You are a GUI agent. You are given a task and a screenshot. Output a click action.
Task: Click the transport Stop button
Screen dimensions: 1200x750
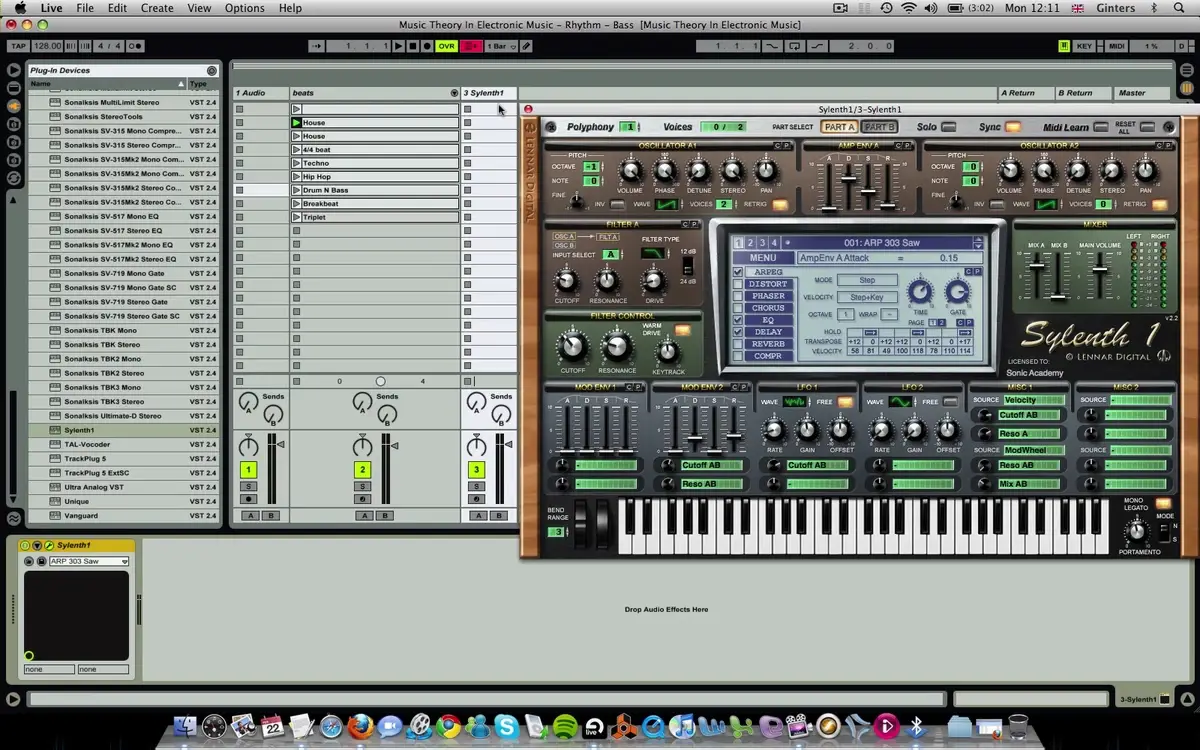coord(413,46)
